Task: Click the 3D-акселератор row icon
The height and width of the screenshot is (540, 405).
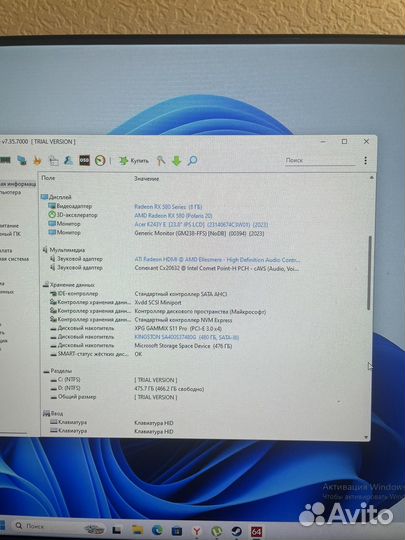Action: pos(52,215)
